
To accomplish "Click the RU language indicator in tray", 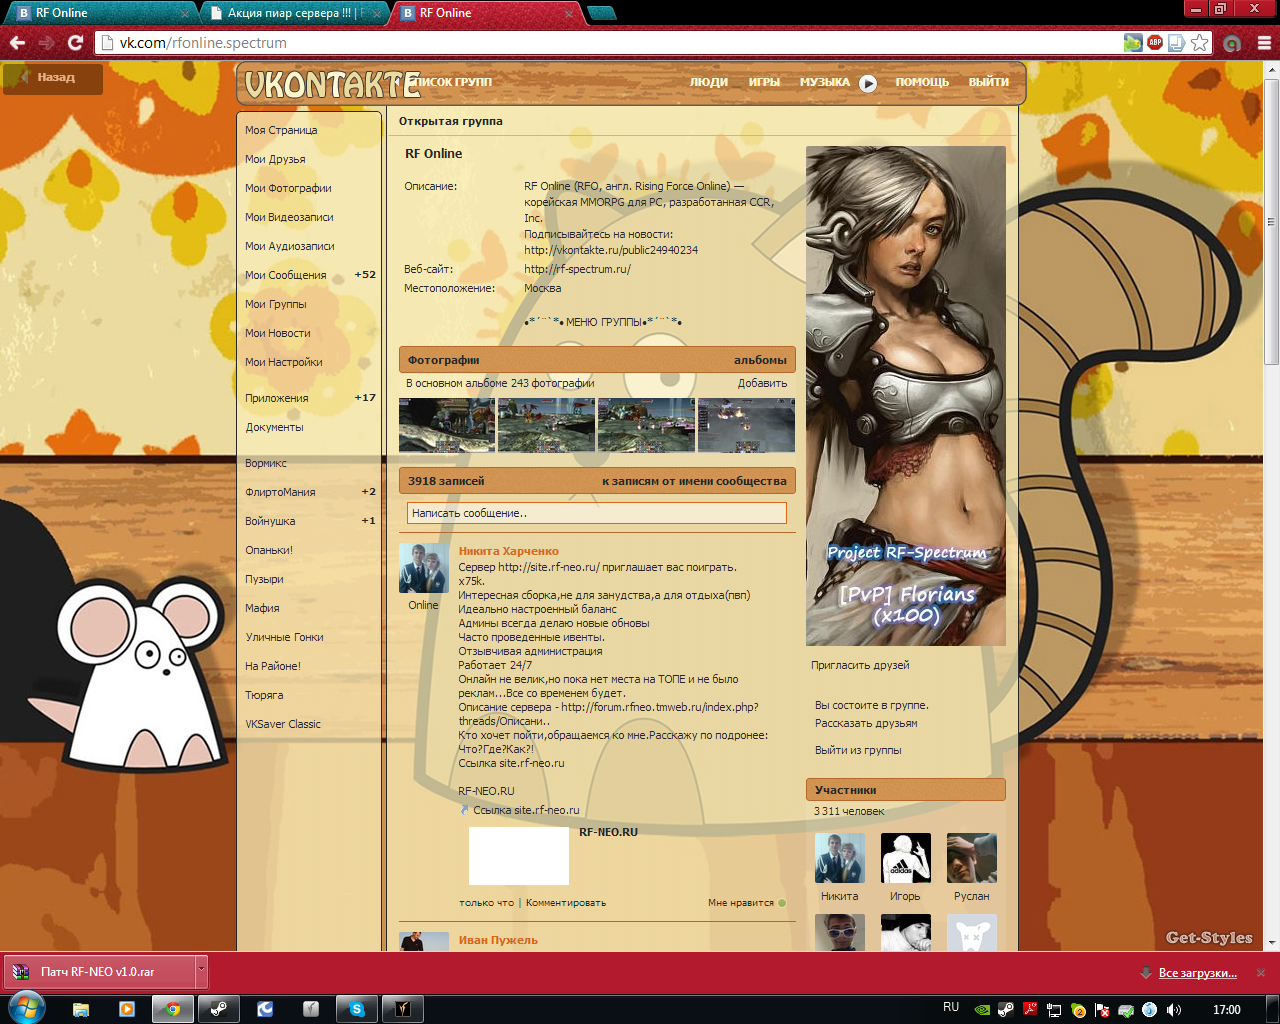I will pos(951,1007).
